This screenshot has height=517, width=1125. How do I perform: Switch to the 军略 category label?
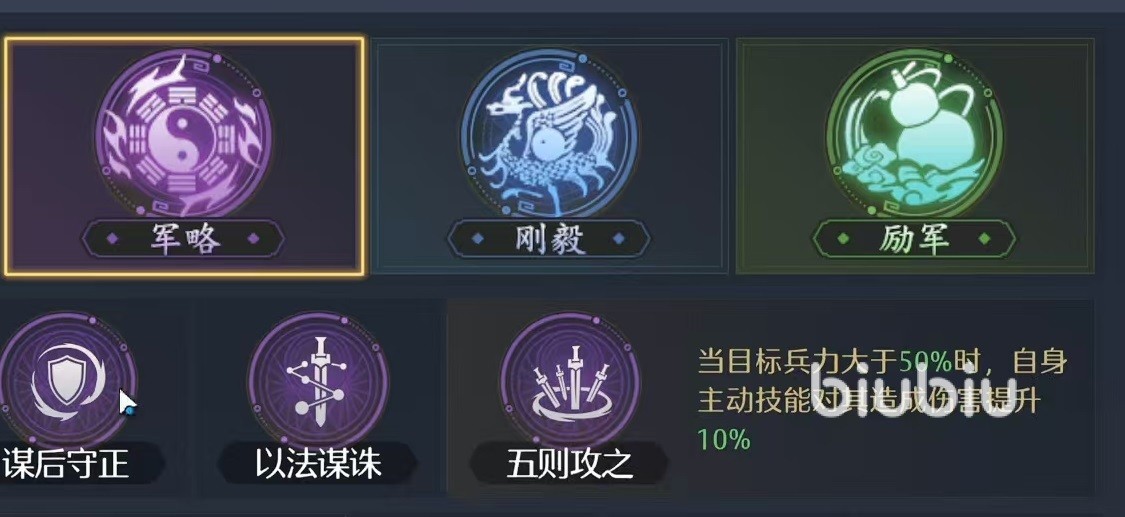[184, 239]
